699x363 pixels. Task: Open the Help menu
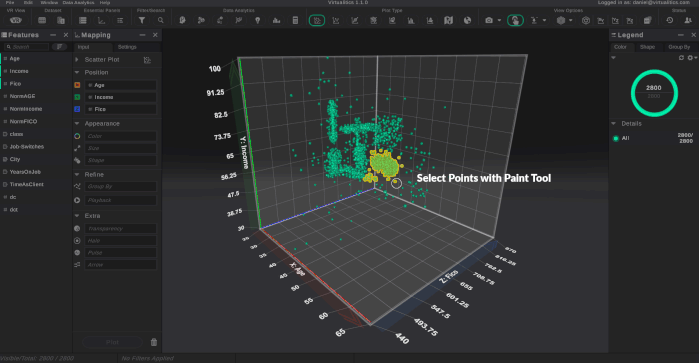(x=105, y=3)
